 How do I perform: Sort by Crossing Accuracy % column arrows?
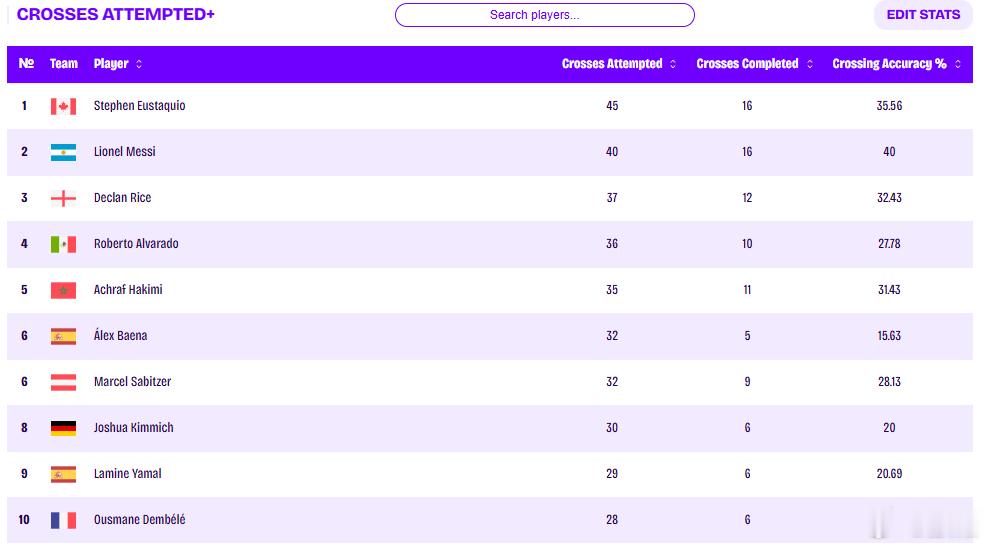958,64
